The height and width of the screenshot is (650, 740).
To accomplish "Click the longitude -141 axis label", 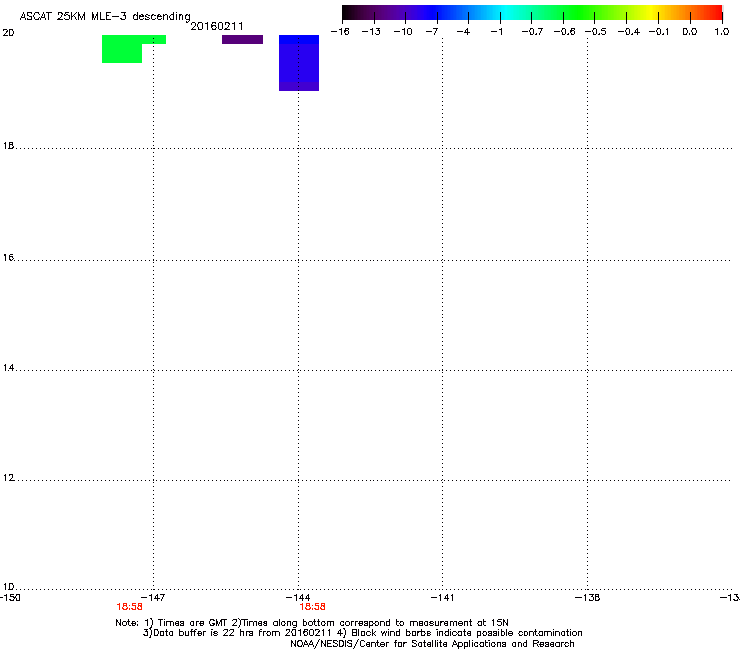I will [442, 598].
